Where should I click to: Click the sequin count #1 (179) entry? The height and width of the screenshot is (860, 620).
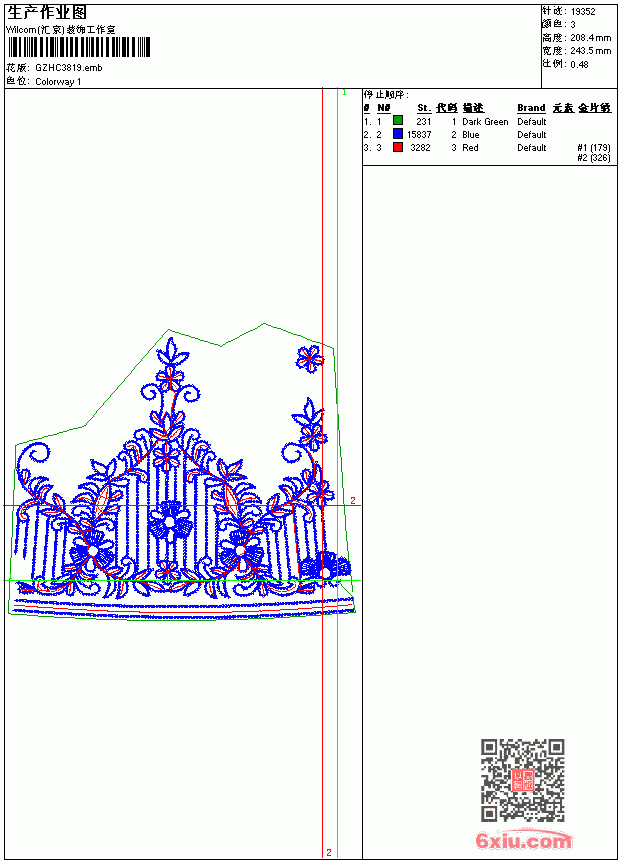(x=594, y=148)
